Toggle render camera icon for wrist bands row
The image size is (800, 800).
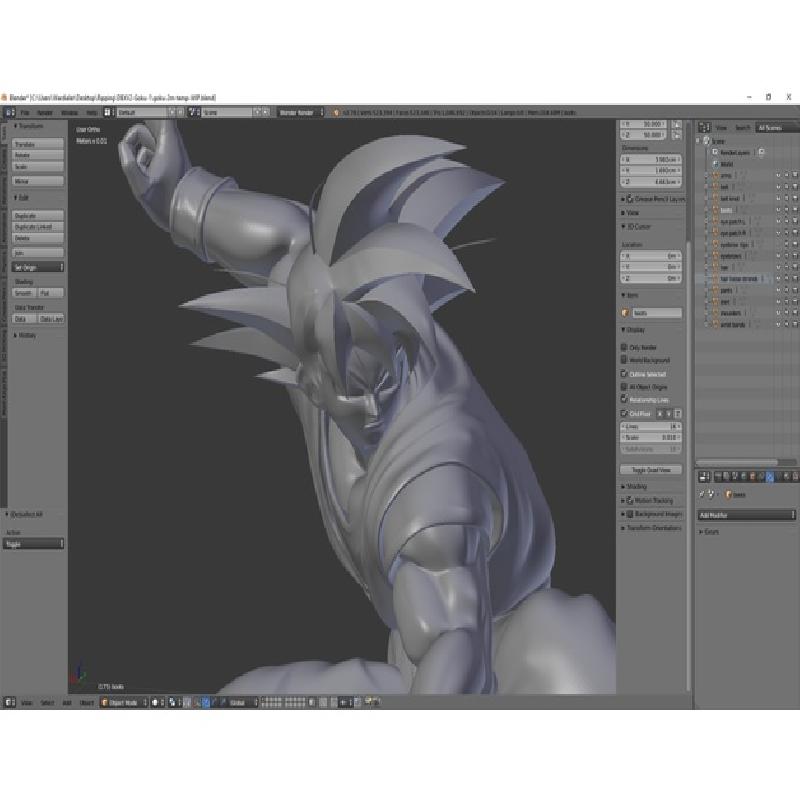795,324
